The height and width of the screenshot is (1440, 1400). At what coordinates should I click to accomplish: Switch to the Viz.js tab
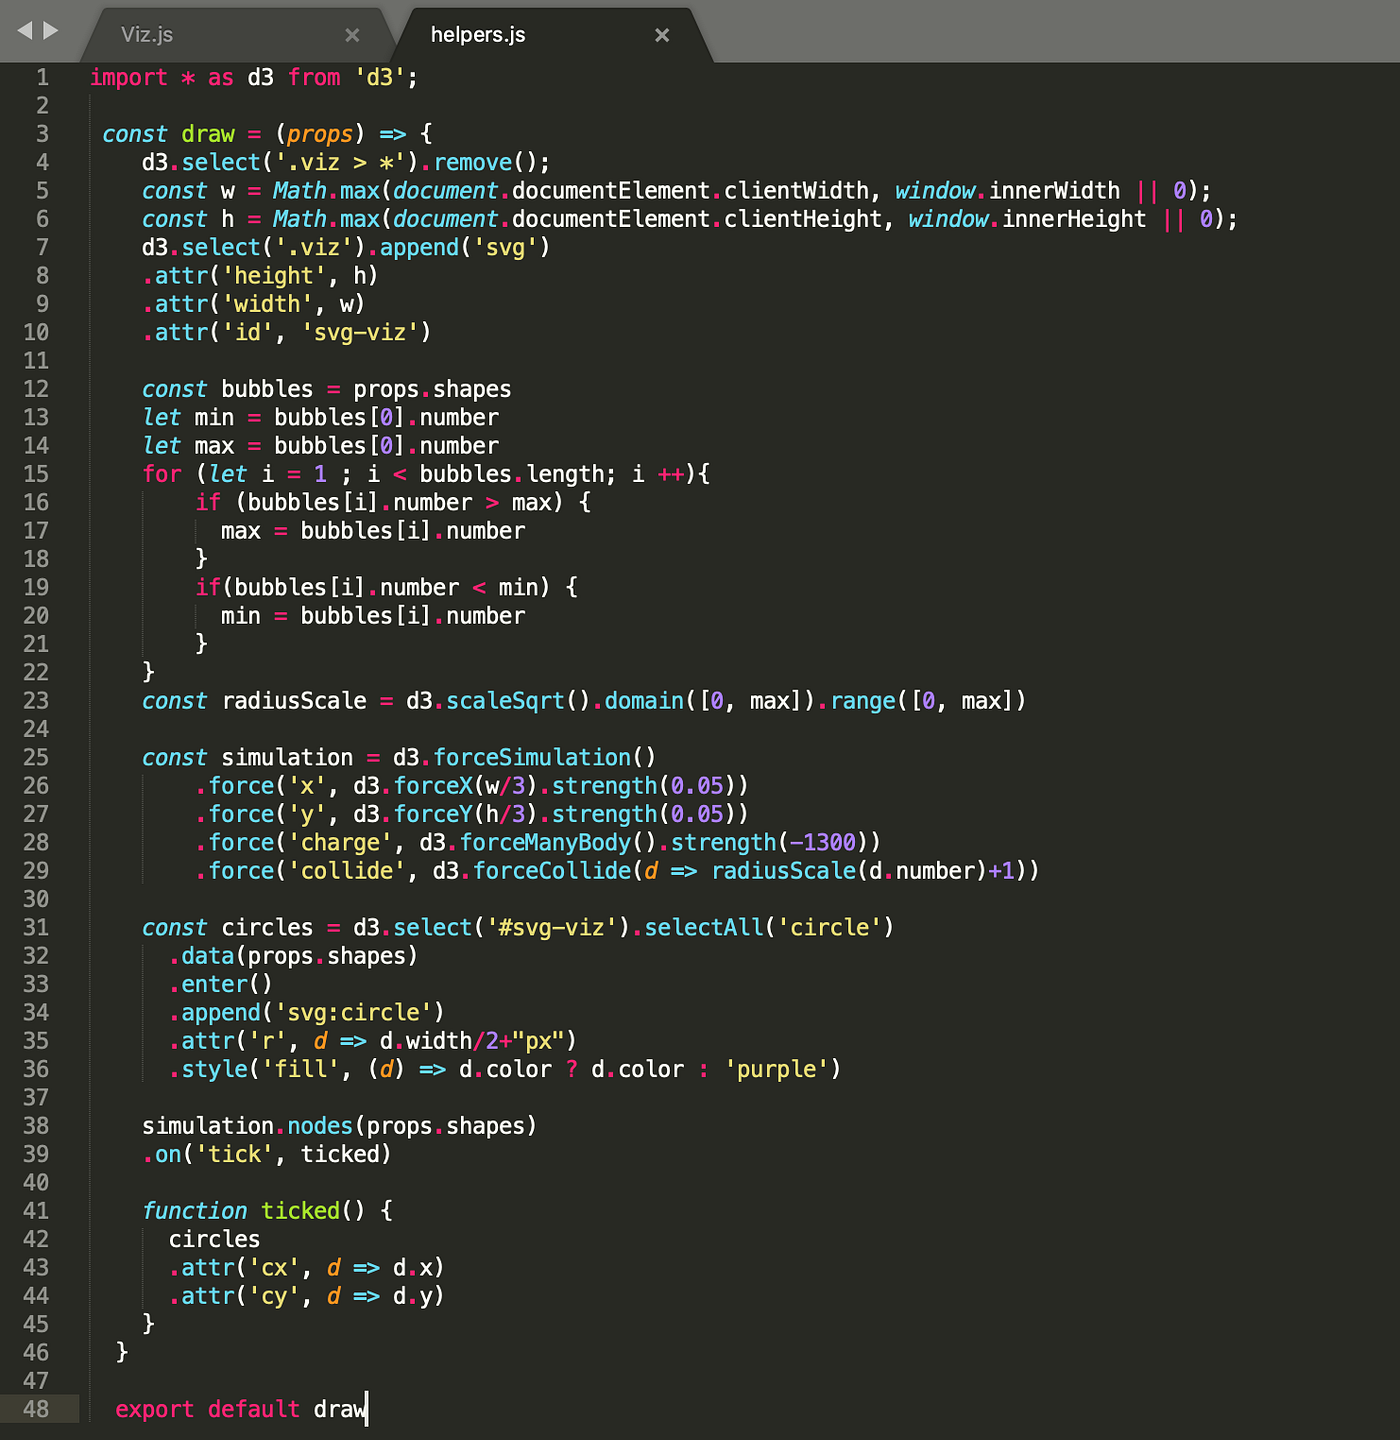[x=150, y=34]
